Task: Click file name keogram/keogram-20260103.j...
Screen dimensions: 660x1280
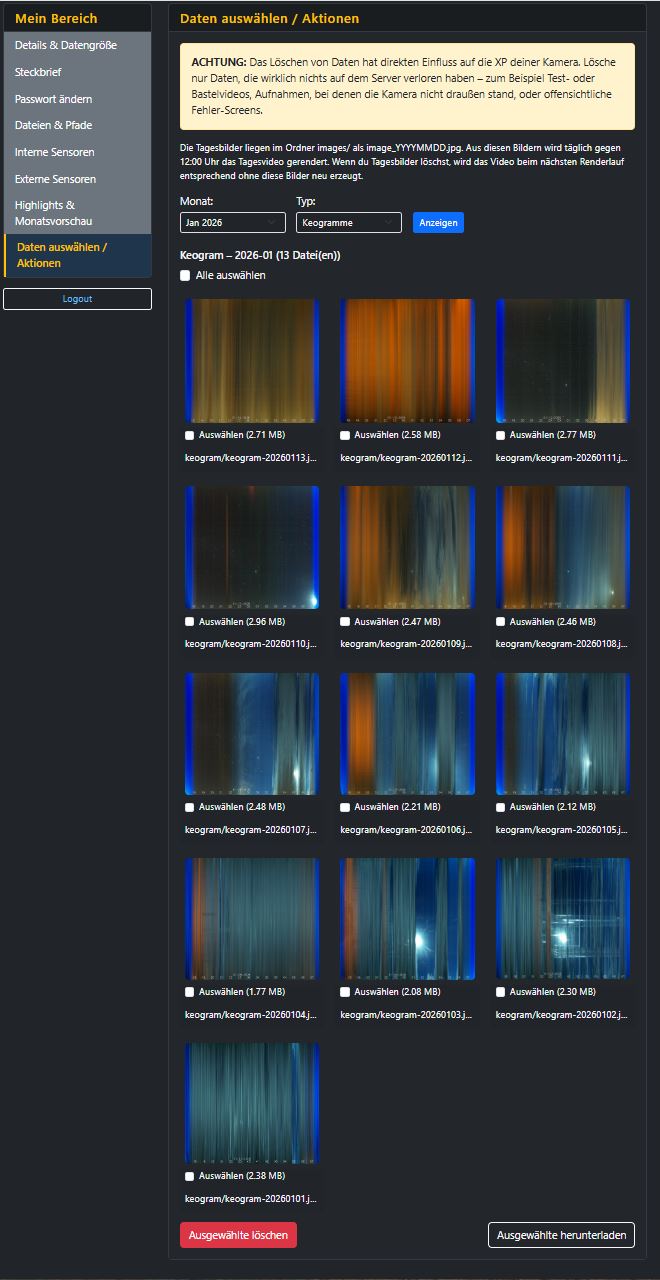Action: (x=406, y=1014)
